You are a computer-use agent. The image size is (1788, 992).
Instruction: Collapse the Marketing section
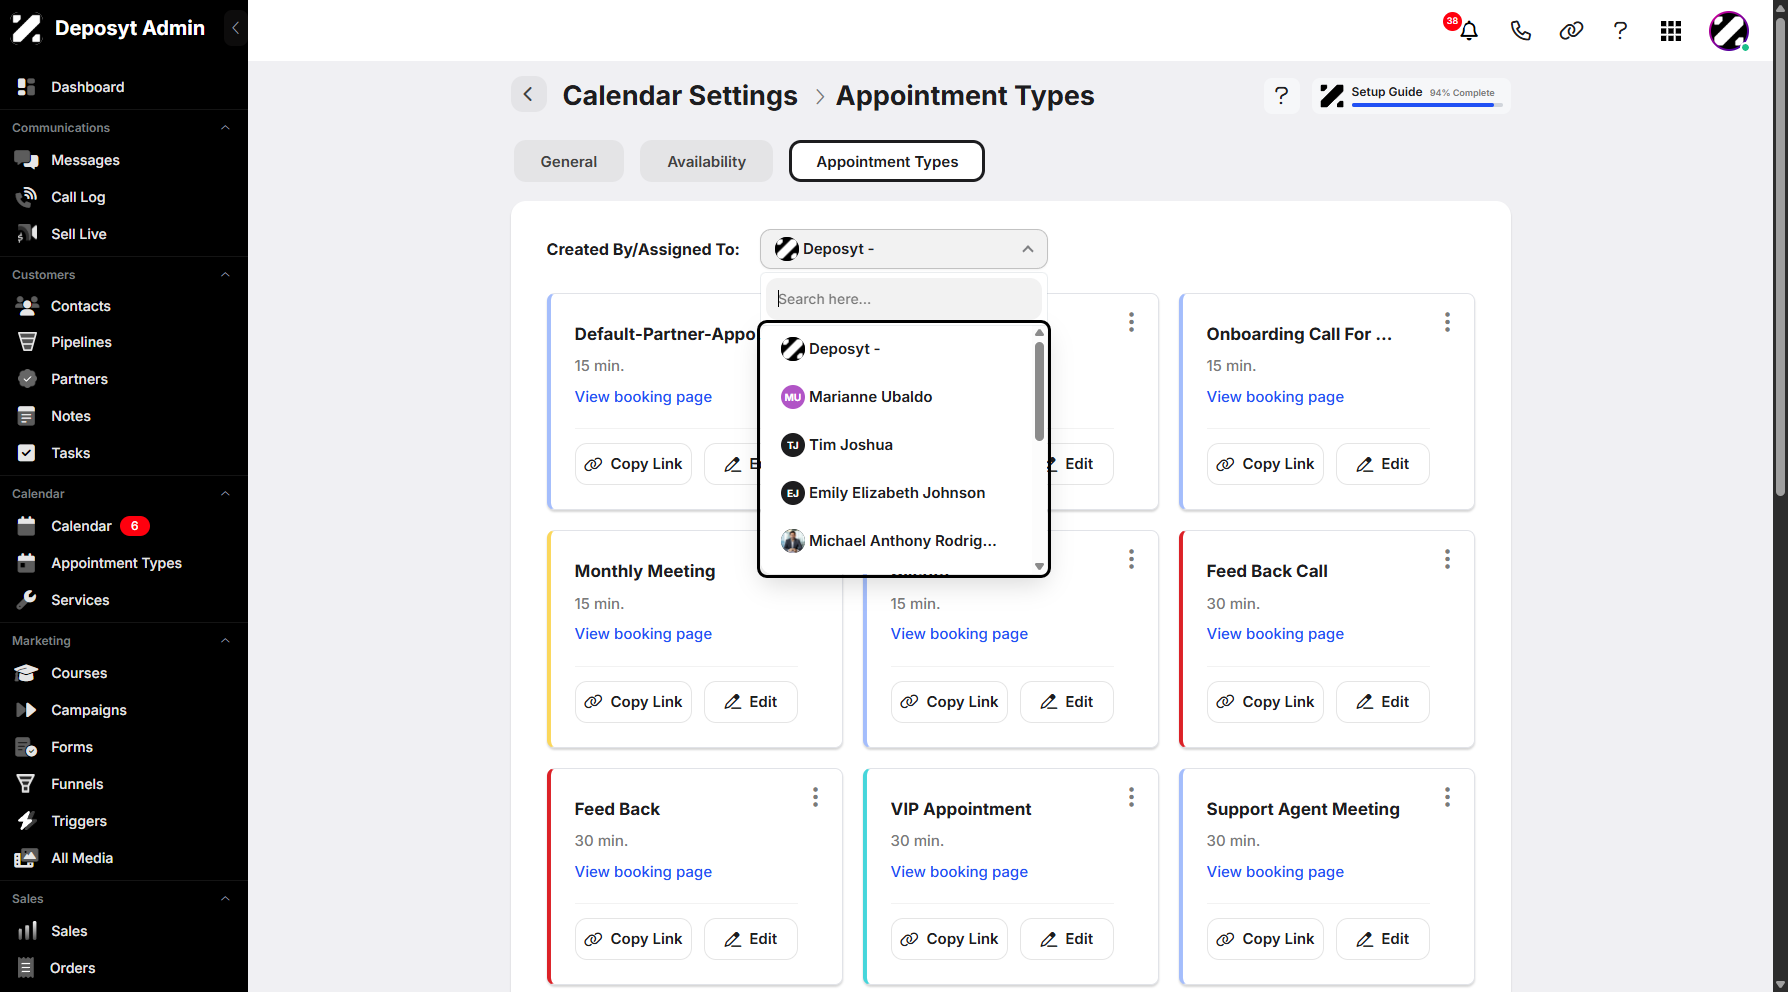coord(225,641)
